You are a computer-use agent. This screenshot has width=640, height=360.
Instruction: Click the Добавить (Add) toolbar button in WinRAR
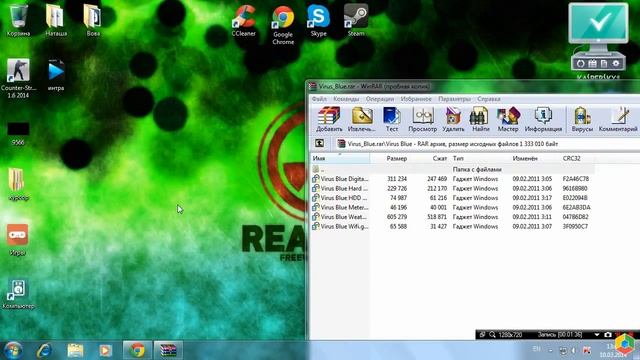point(329,119)
